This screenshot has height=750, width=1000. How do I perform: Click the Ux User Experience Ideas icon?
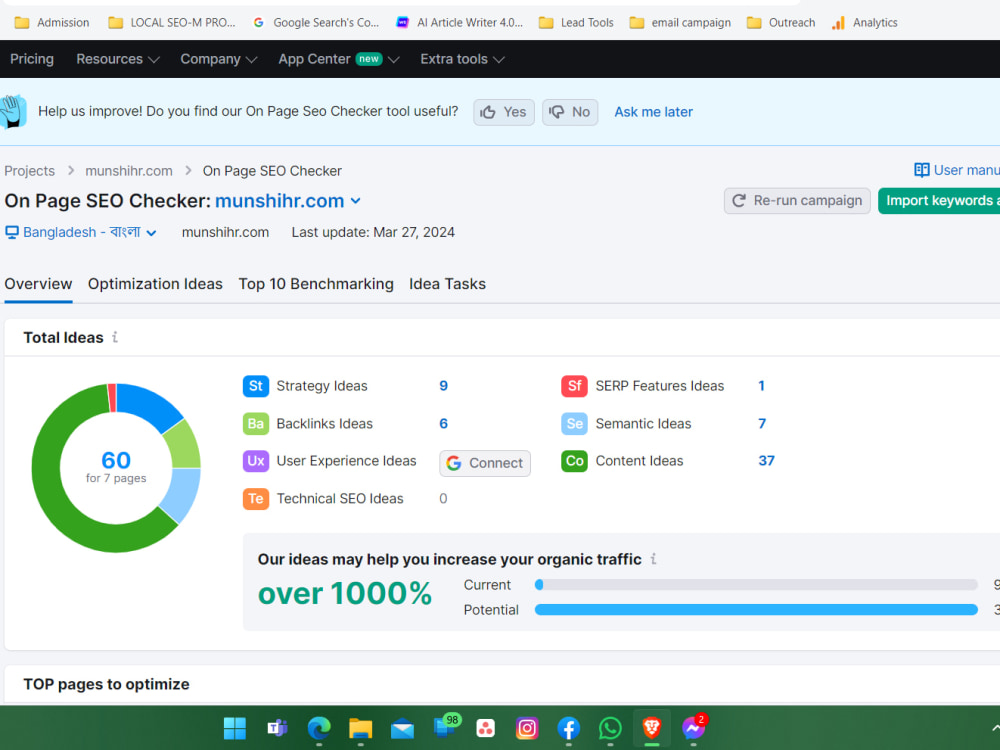256,461
